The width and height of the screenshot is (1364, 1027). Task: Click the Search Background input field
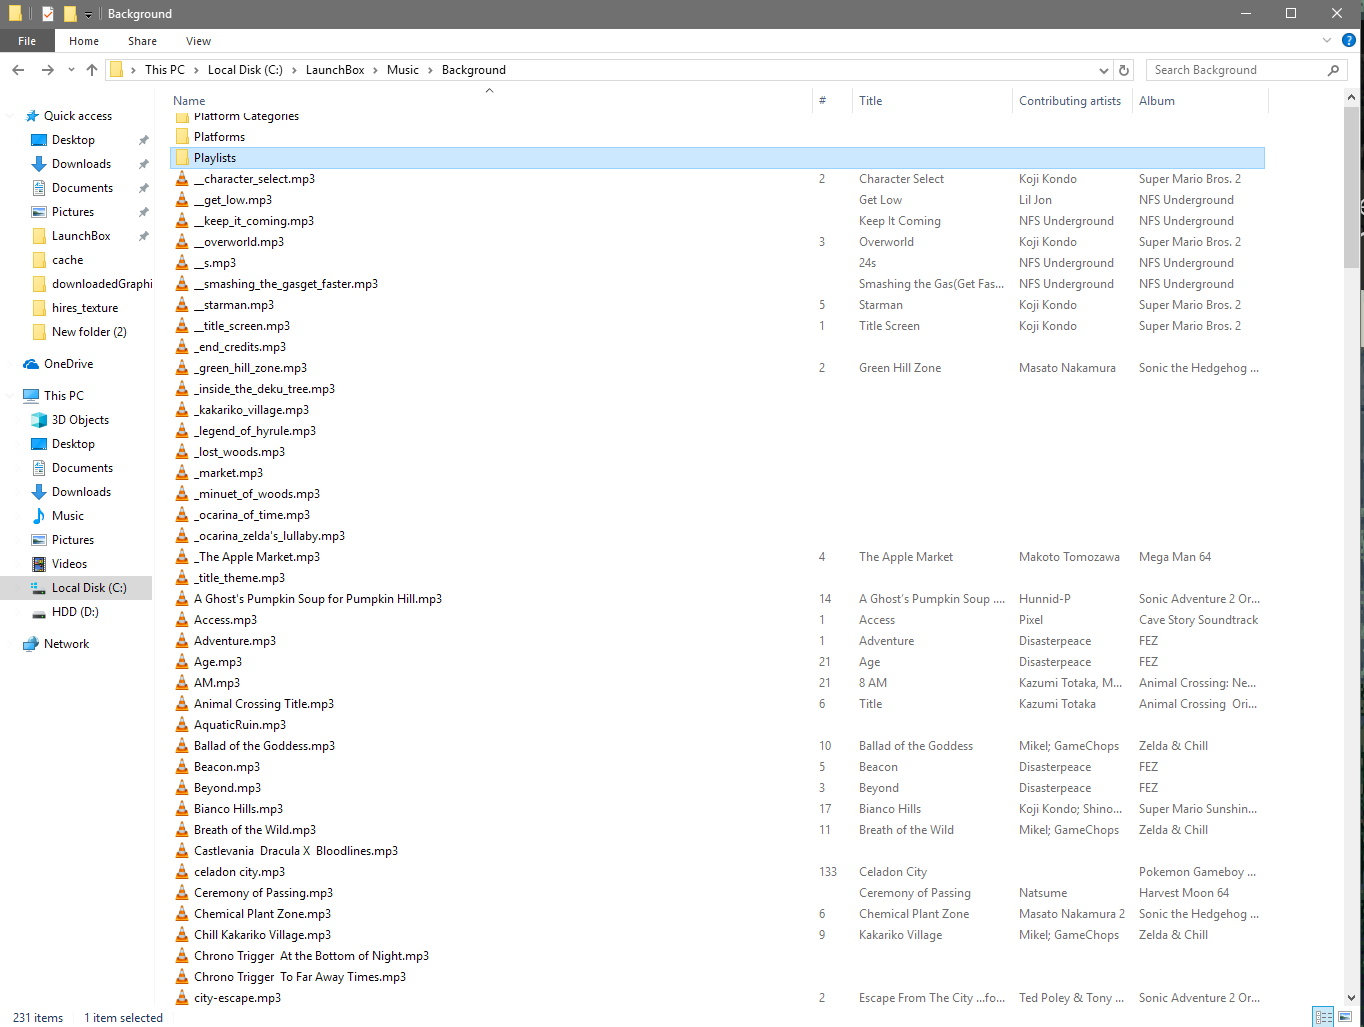pyautogui.click(x=1236, y=70)
